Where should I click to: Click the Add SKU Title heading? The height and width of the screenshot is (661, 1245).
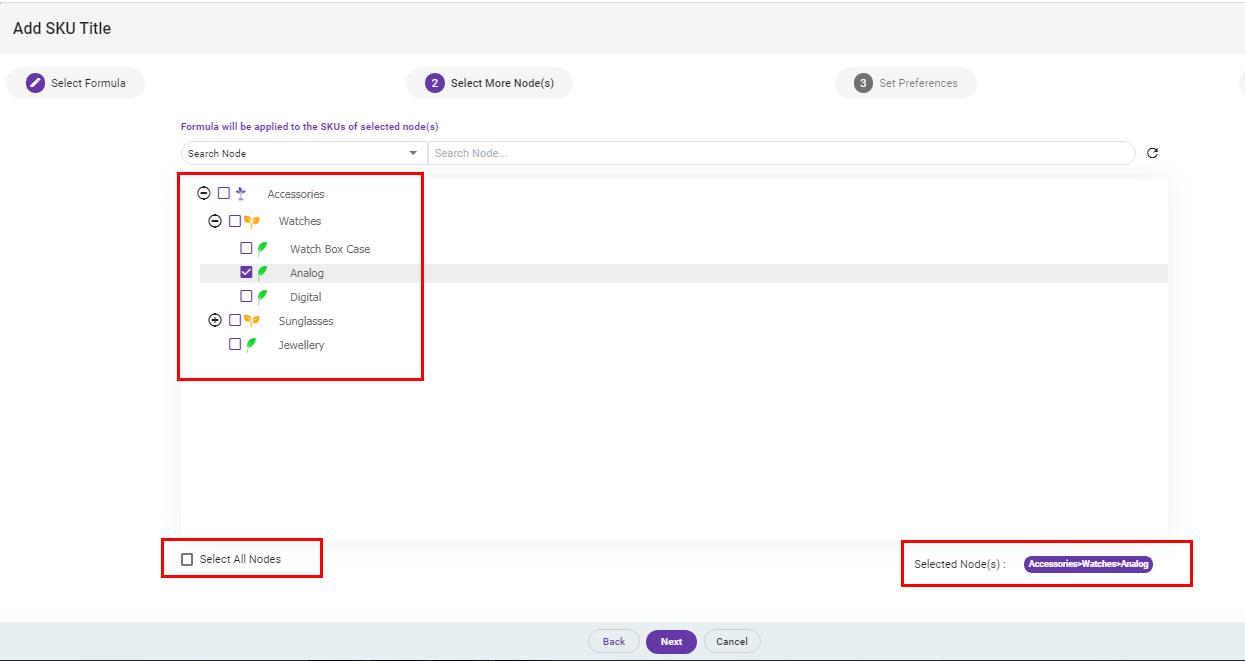pos(62,28)
